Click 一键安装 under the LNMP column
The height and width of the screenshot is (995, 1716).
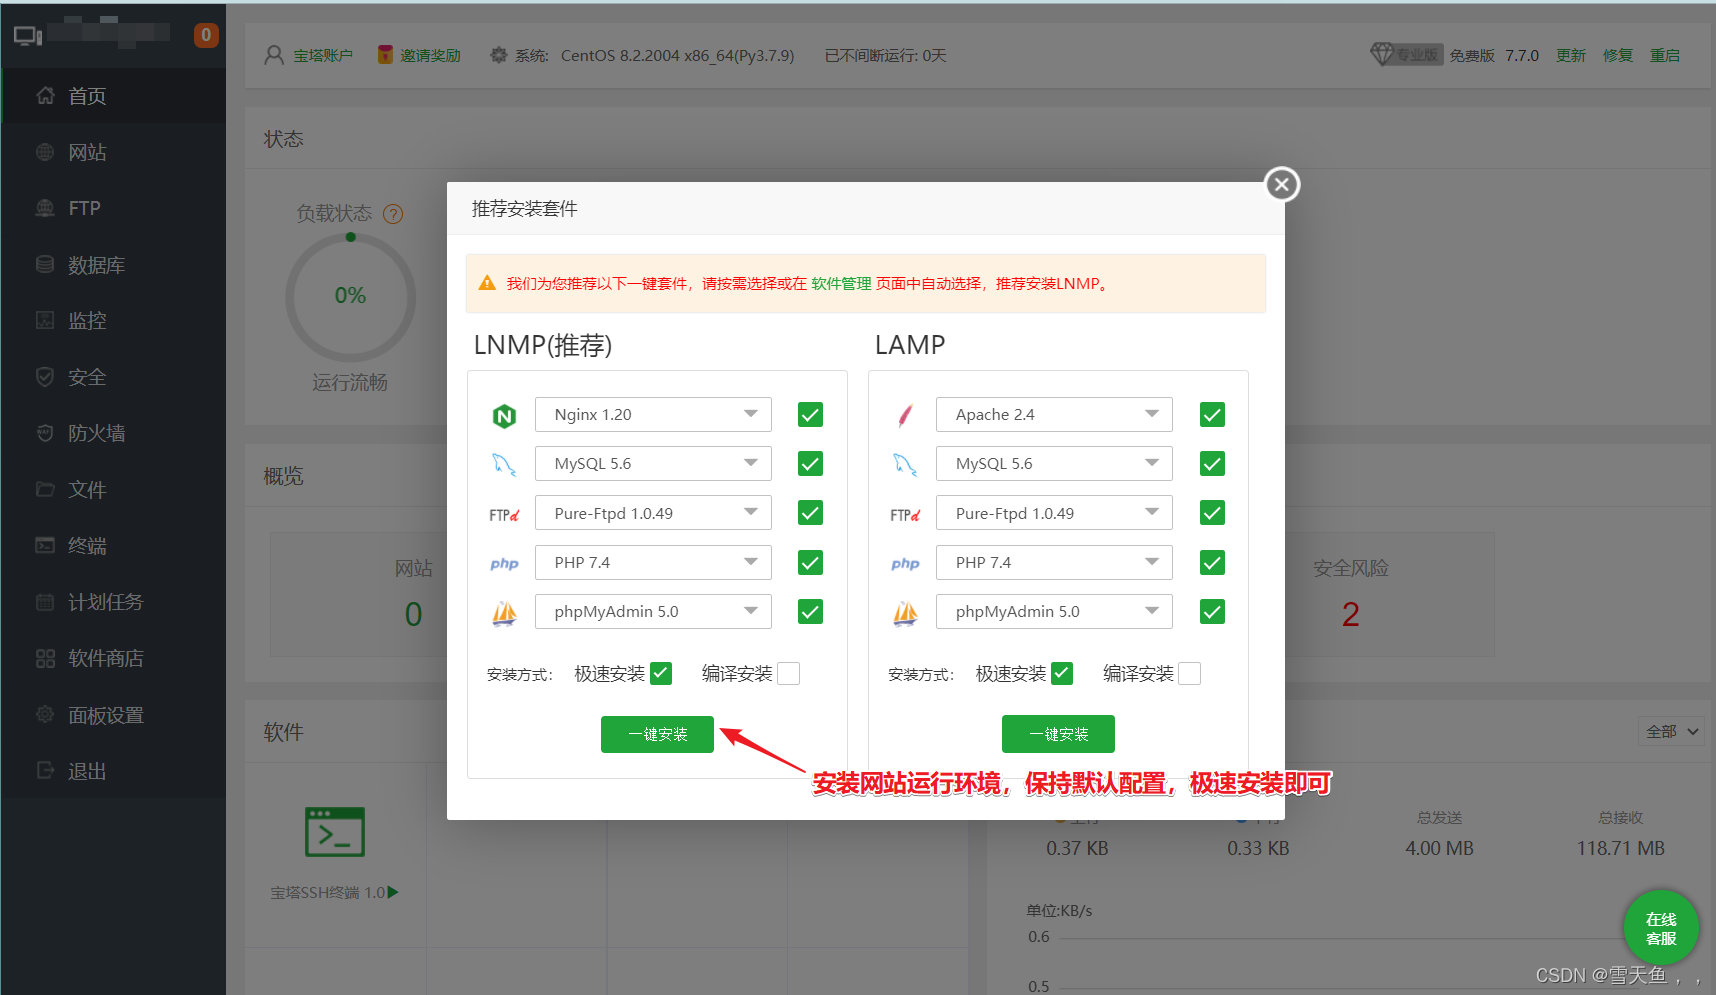(x=657, y=733)
